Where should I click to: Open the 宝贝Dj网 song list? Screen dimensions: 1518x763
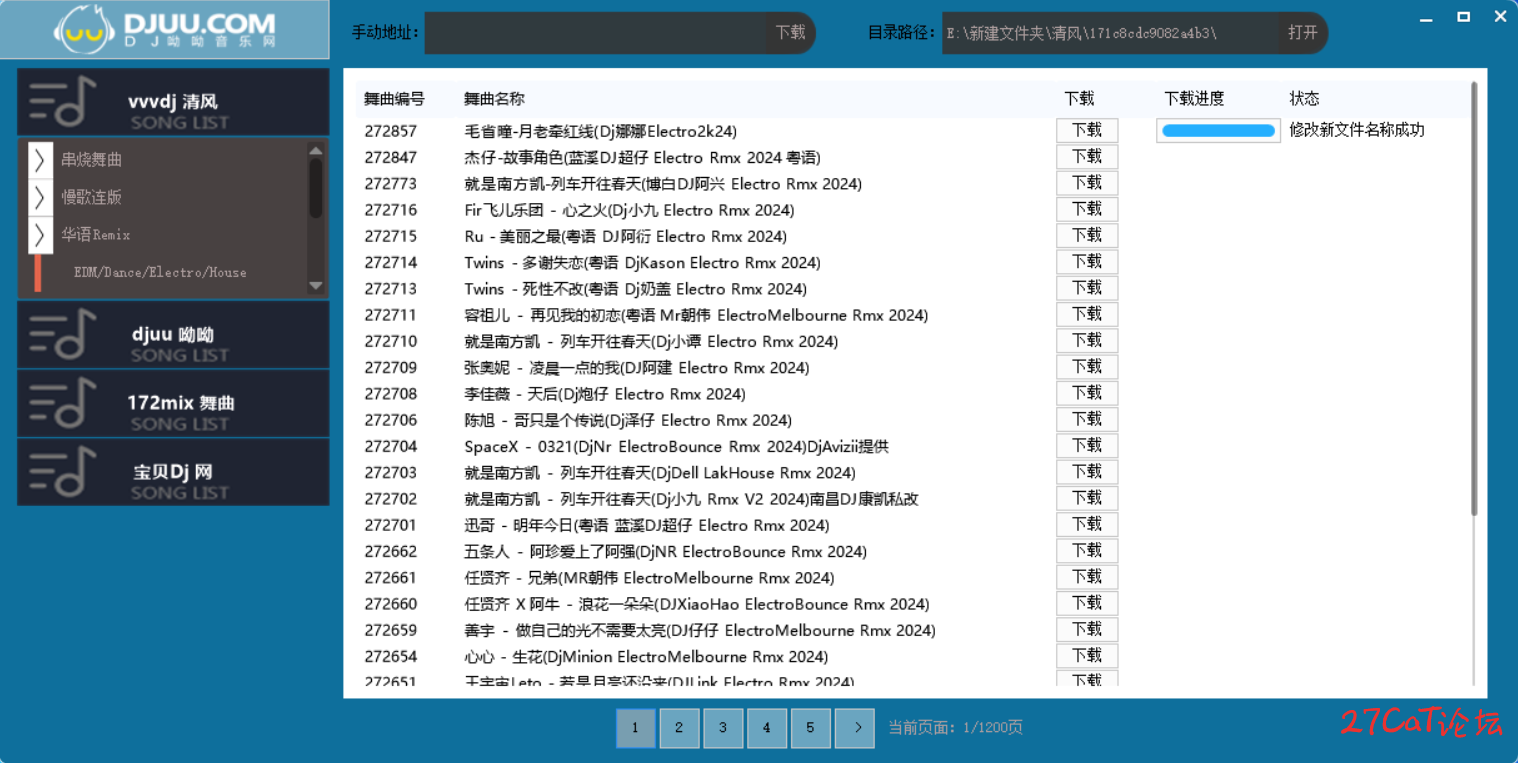[173, 472]
